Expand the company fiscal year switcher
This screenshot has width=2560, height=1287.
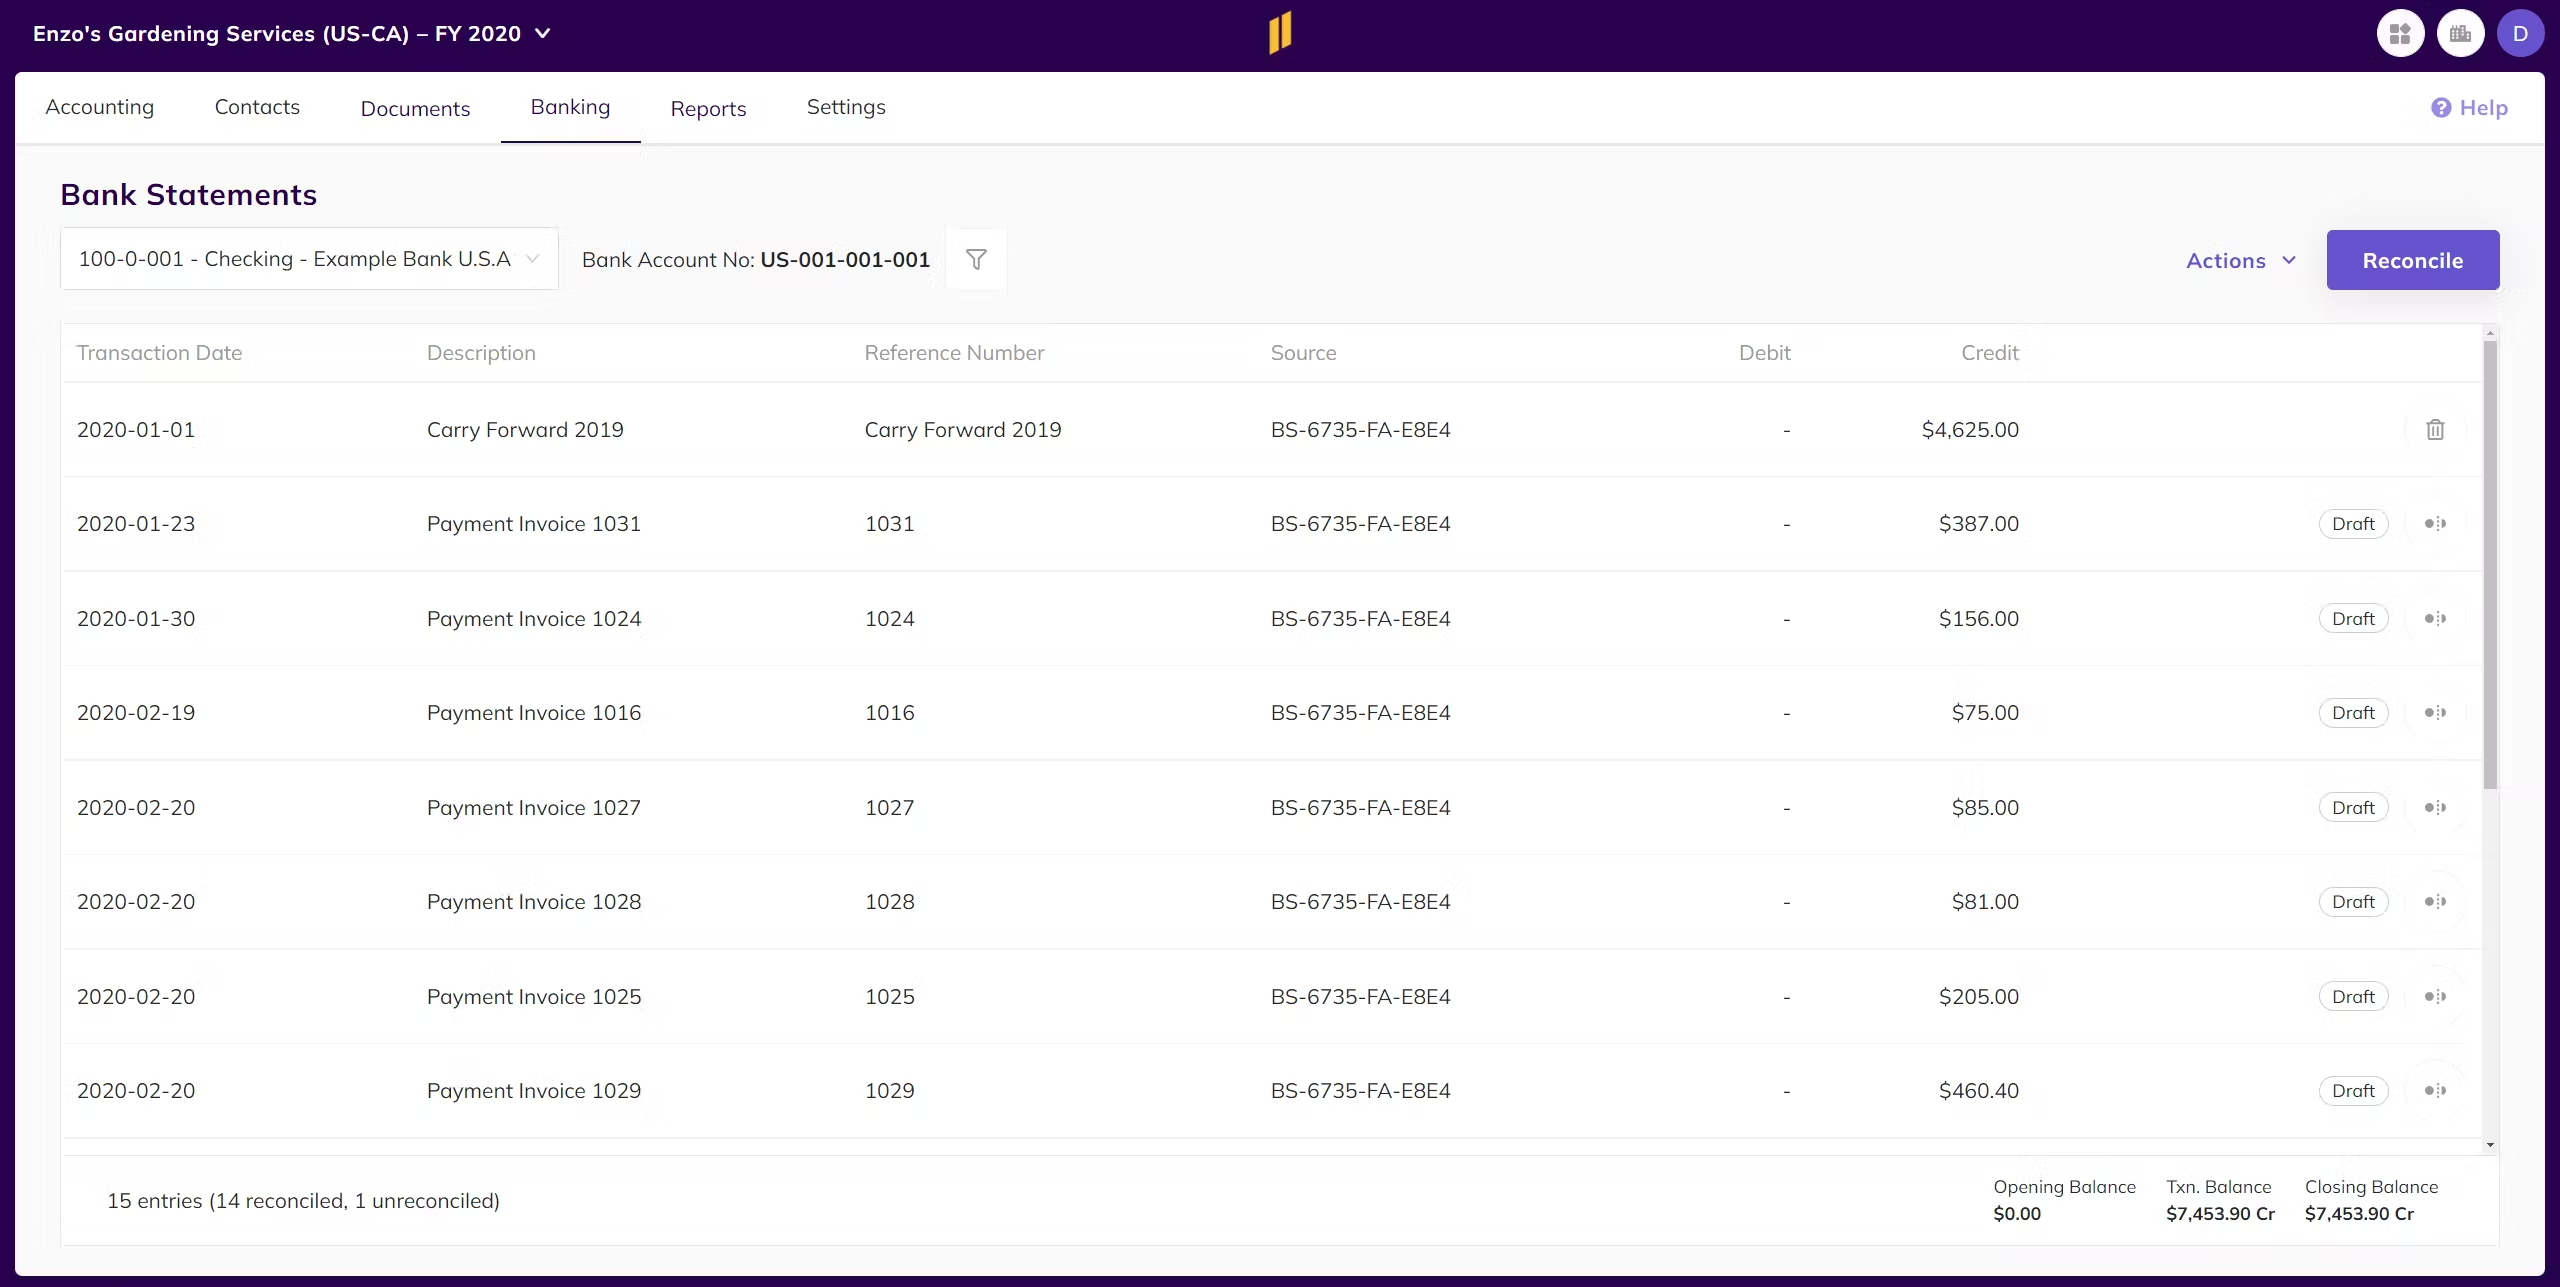tap(543, 34)
